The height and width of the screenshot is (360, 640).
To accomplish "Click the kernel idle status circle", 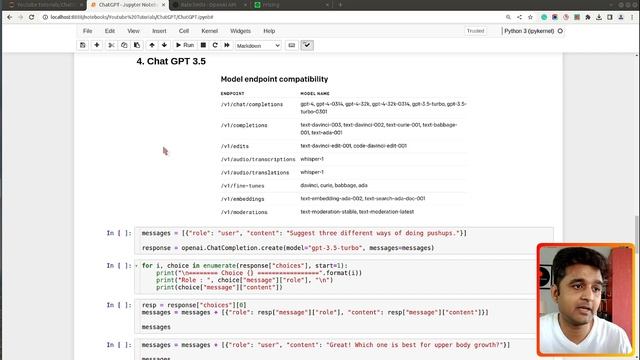I will [560, 31].
